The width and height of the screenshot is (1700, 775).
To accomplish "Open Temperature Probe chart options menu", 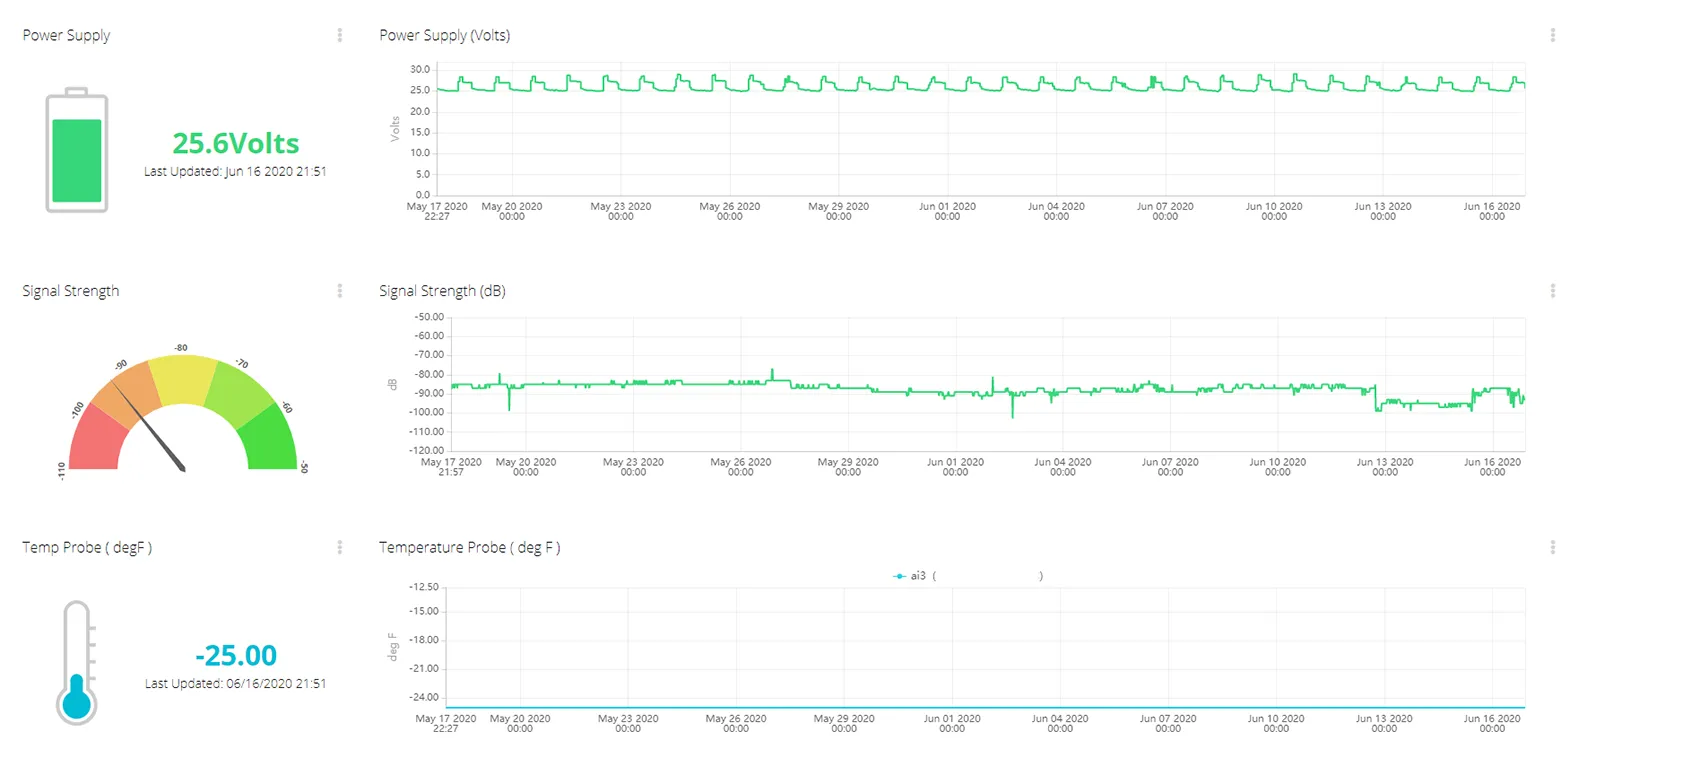I will 1553,547.
